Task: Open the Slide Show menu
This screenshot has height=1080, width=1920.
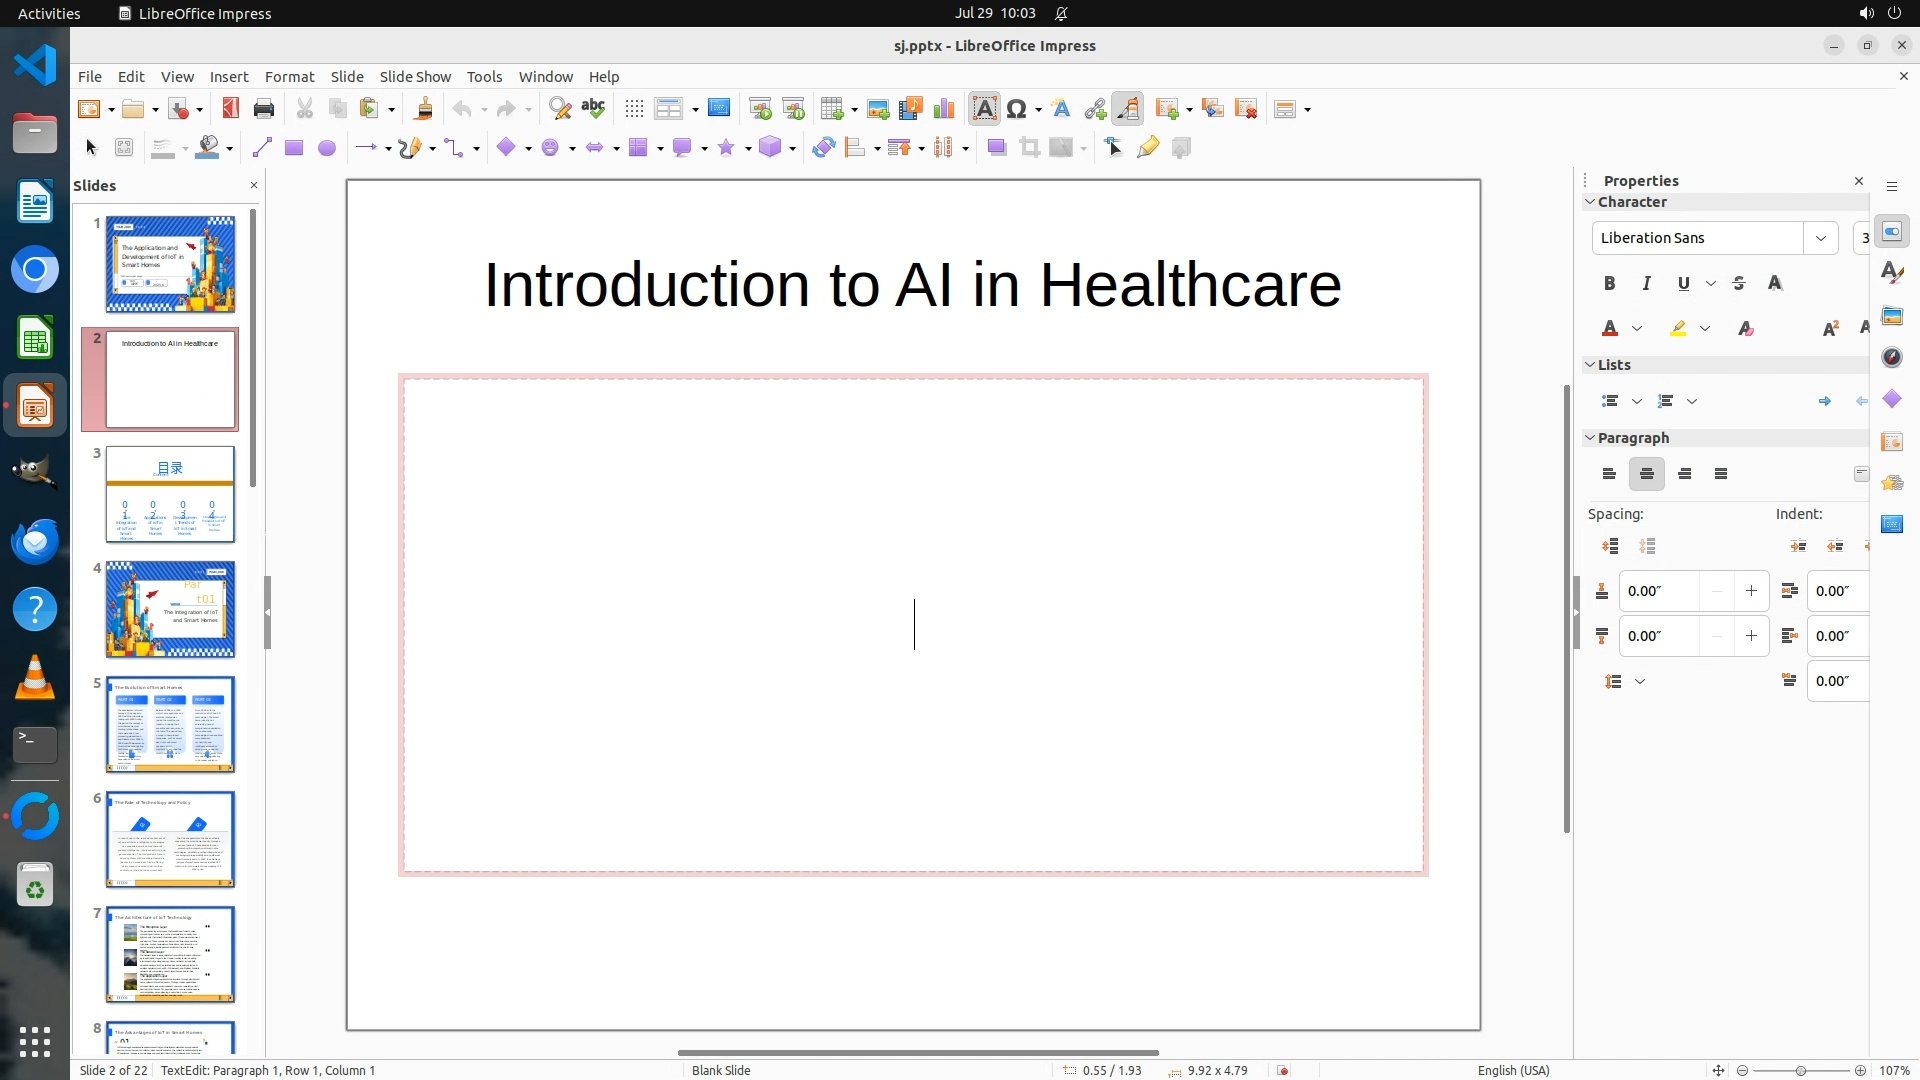Action: point(414,76)
